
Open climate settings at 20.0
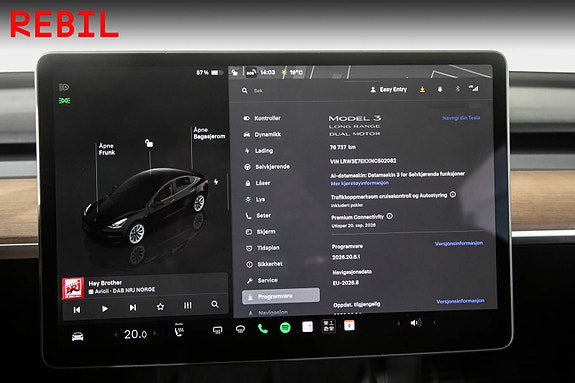point(135,334)
